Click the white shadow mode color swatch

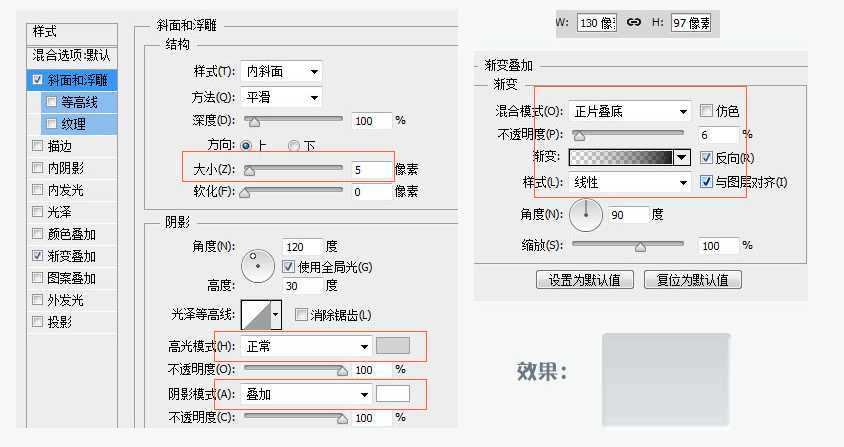point(393,394)
